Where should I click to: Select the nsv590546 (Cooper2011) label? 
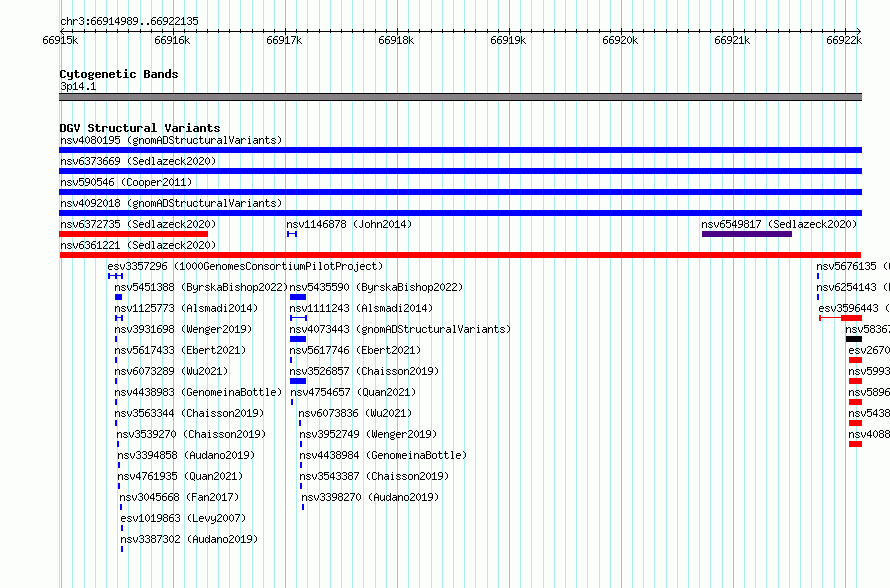tap(126, 182)
